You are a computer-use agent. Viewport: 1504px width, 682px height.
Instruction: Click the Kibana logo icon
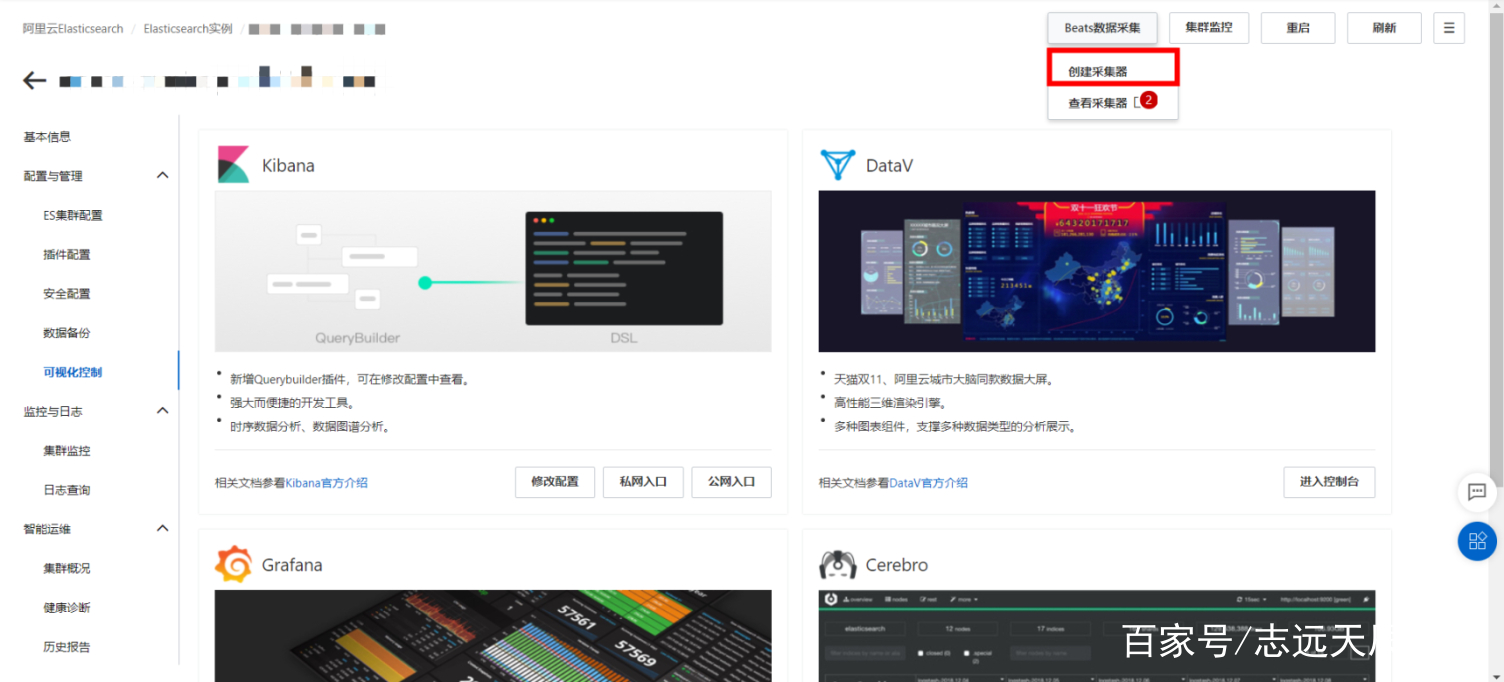[233, 165]
